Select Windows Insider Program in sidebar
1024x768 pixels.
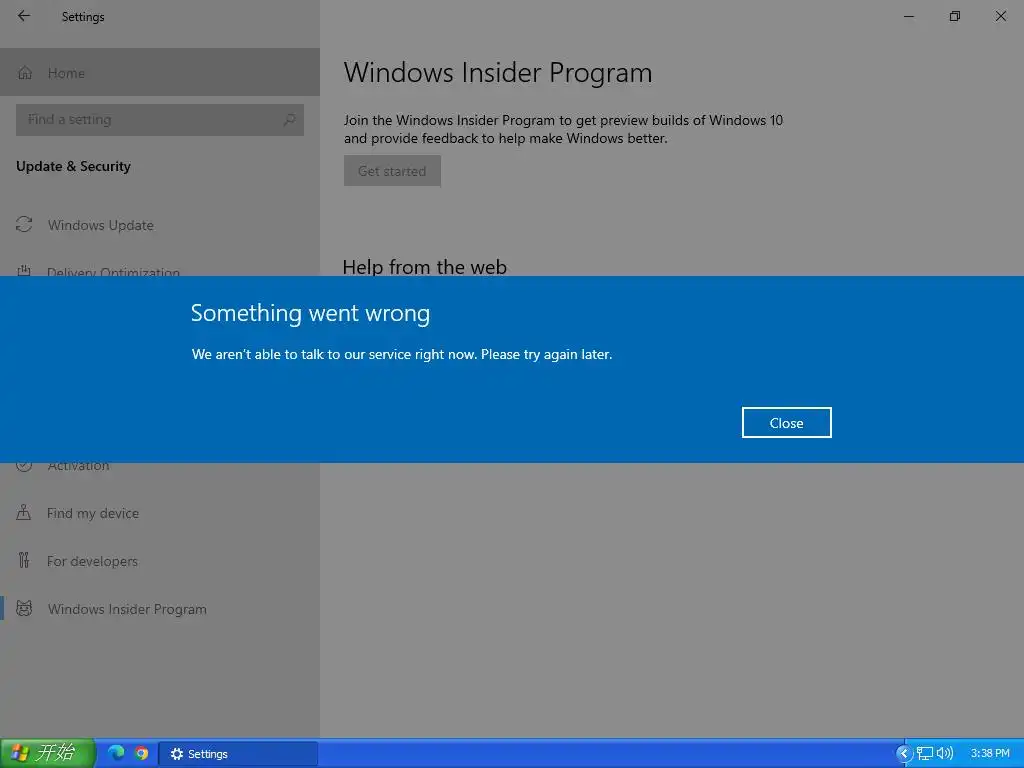pos(160,609)
